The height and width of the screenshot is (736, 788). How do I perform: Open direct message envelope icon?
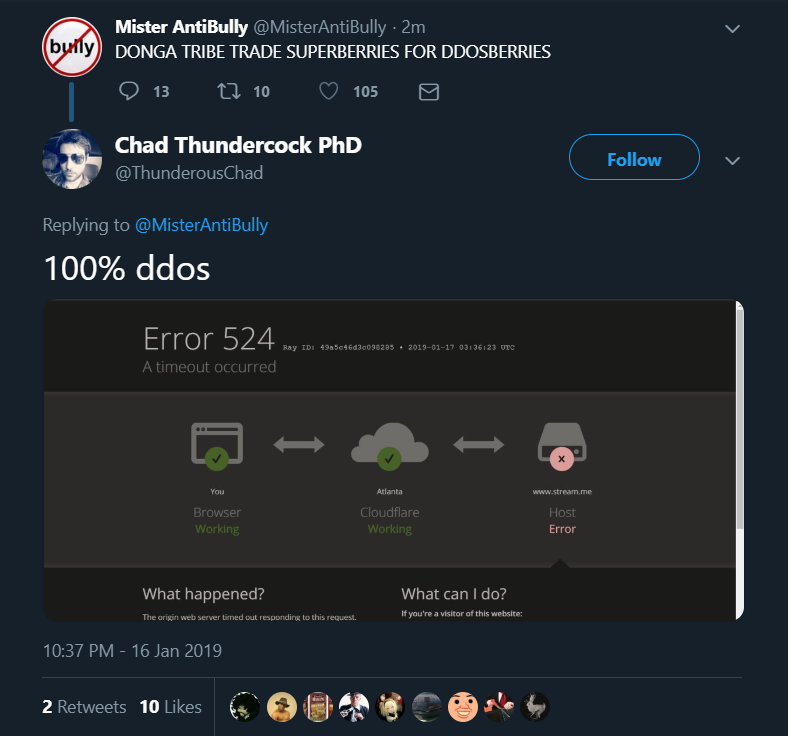click(x=429, y=92)
